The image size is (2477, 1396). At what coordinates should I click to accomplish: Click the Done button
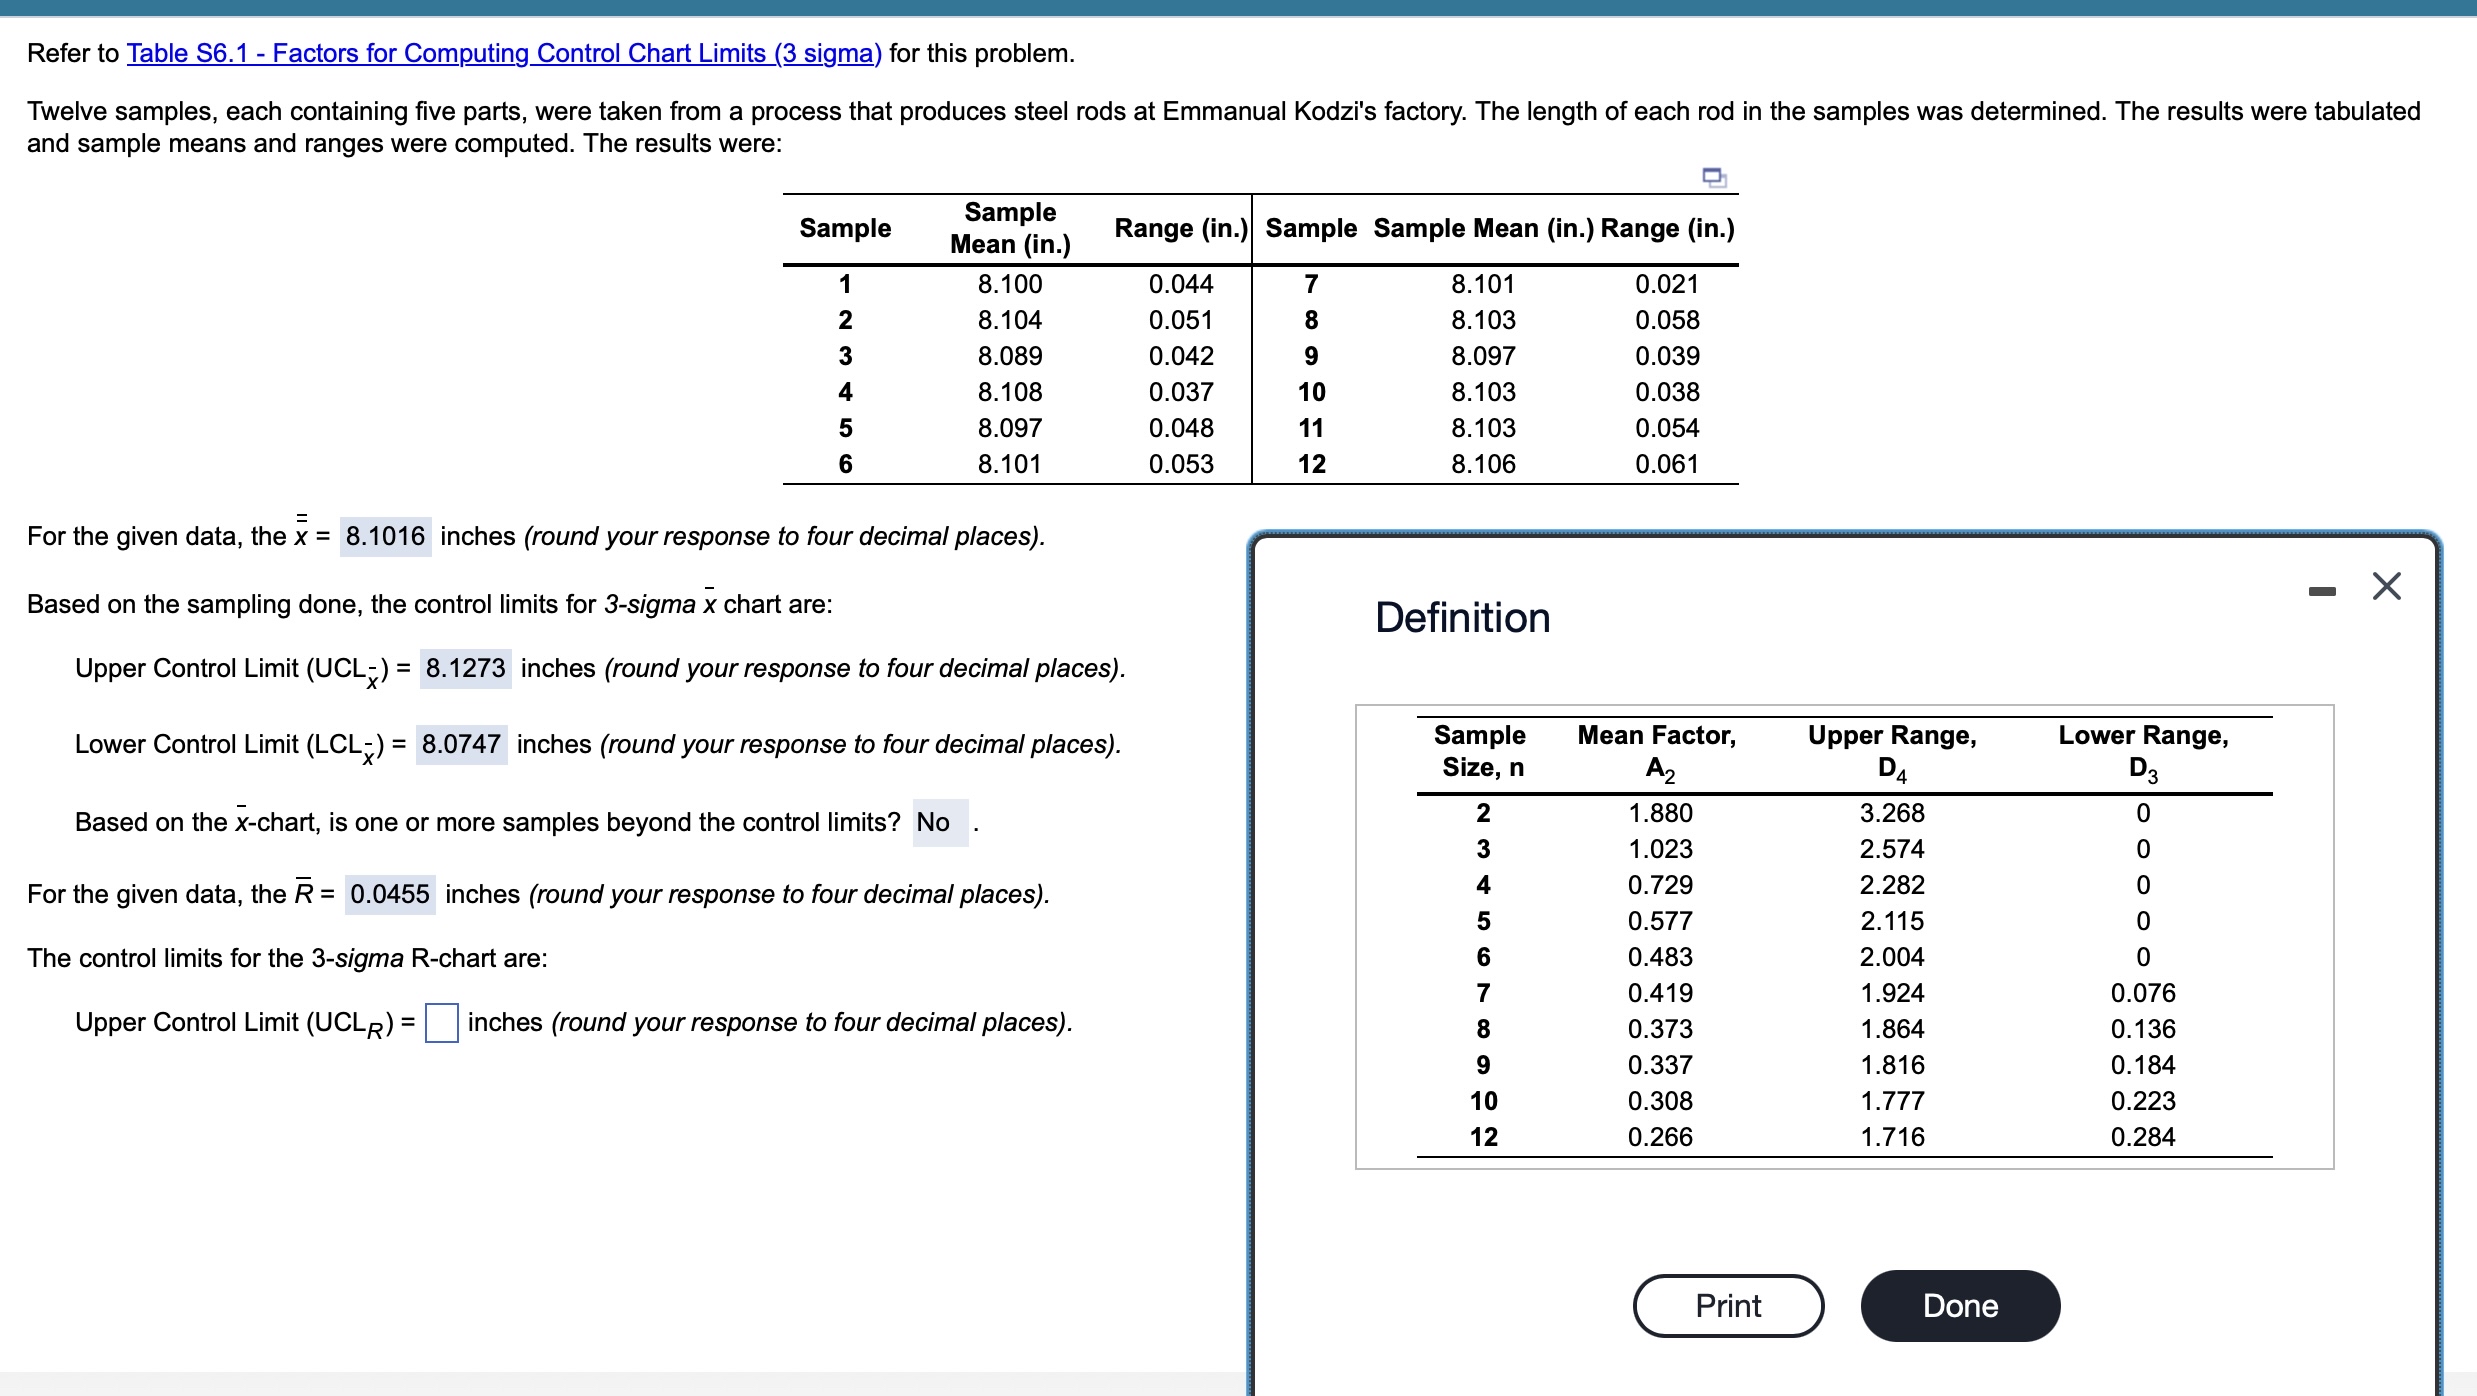coord(1959,1305)
